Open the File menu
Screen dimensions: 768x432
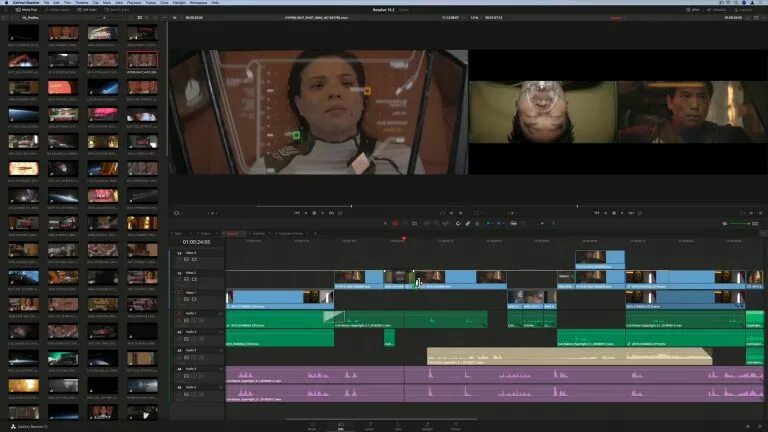[46, 2]
